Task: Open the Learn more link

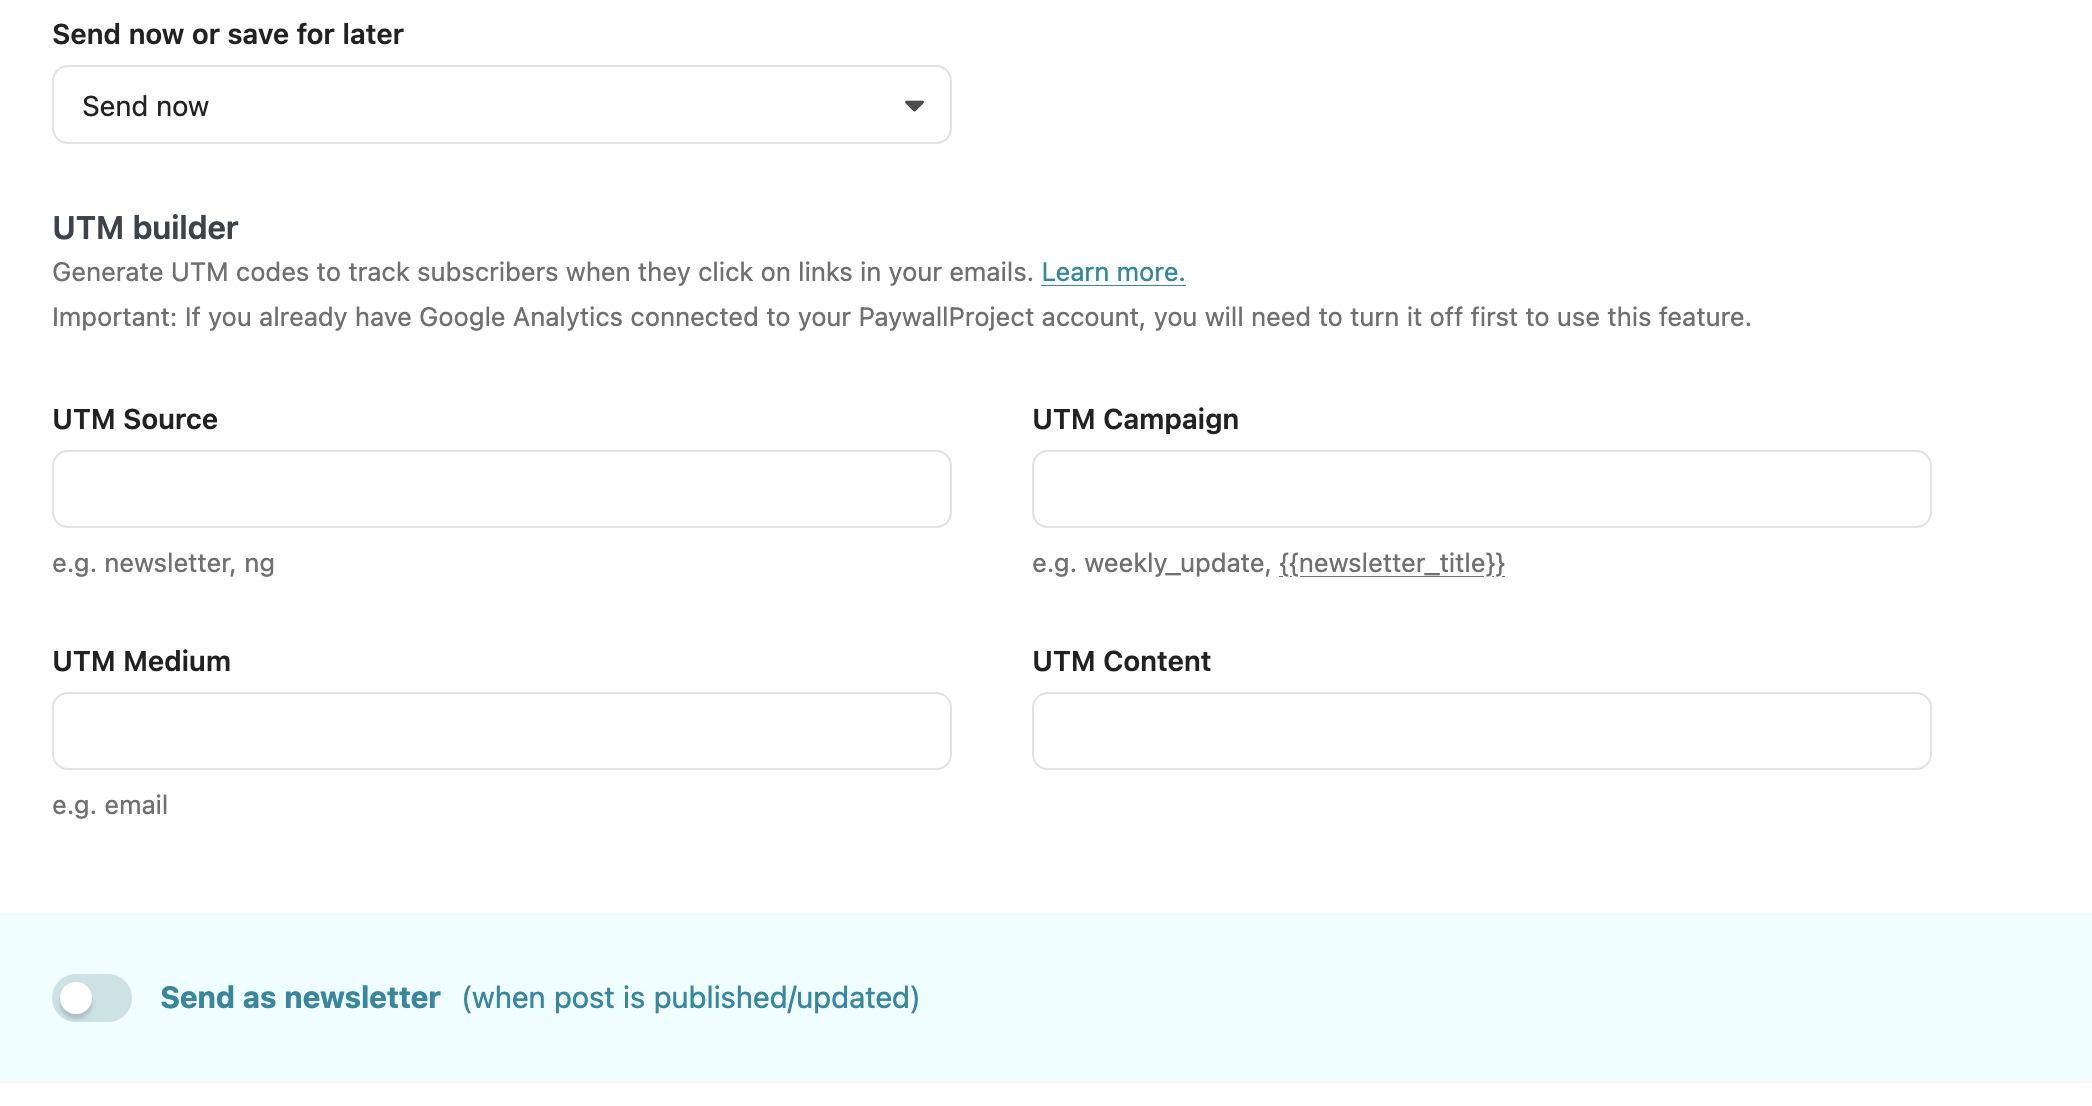Action: click(x=1112, y=272)
